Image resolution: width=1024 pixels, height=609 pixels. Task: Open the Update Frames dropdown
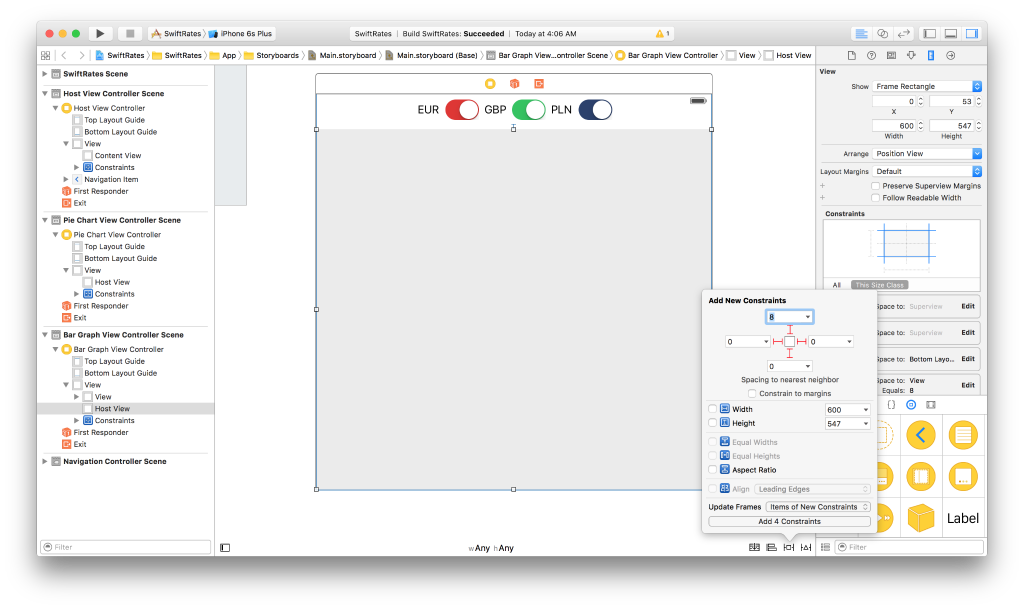[x=818, y=506]
